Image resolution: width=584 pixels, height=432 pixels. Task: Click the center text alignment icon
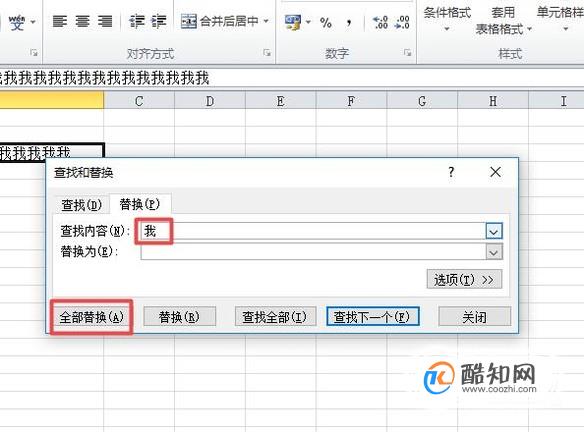(x=82, y=22)
